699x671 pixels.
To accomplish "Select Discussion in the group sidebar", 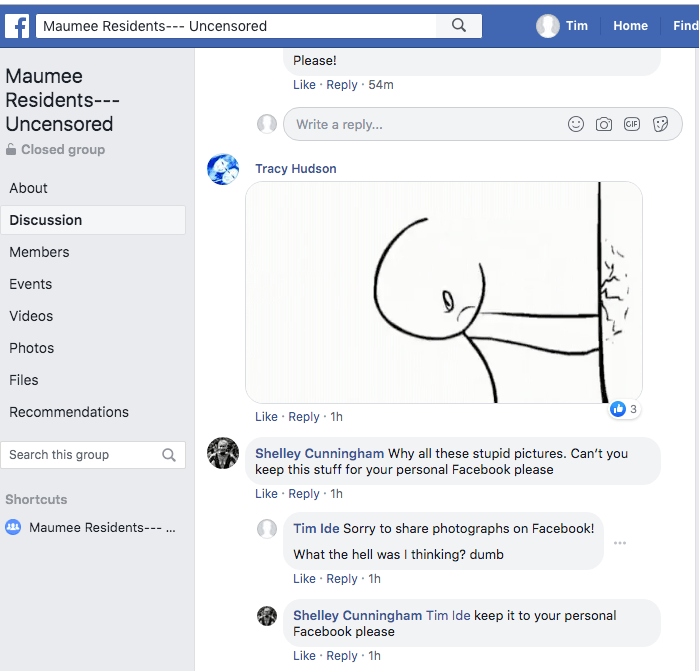I will pyautogui.click(x=46, y=220).
